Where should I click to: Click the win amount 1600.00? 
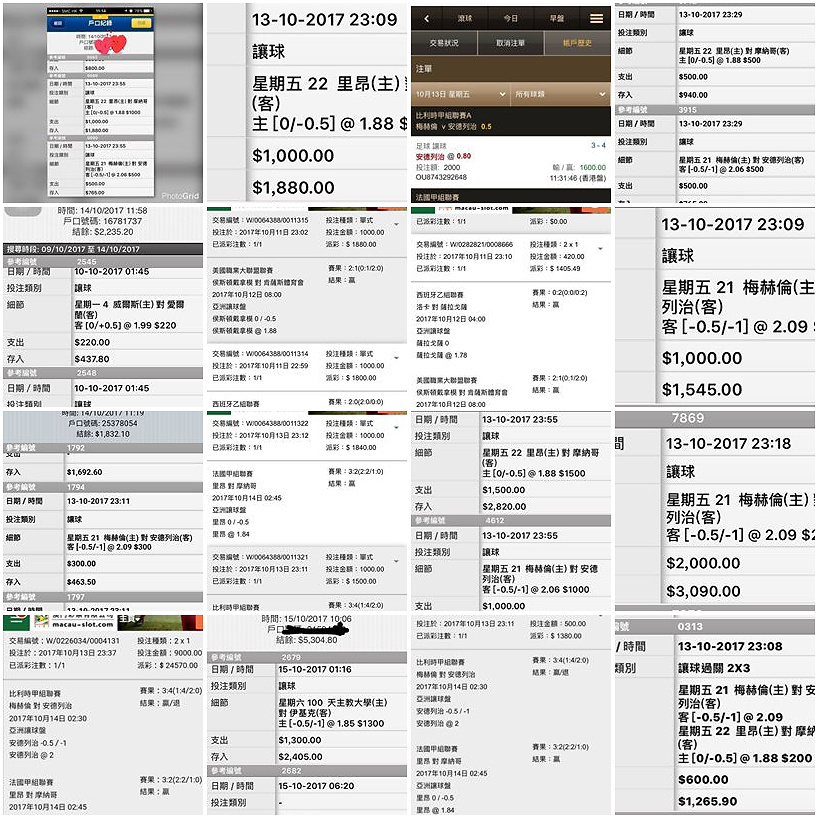[x=593, y=167]
